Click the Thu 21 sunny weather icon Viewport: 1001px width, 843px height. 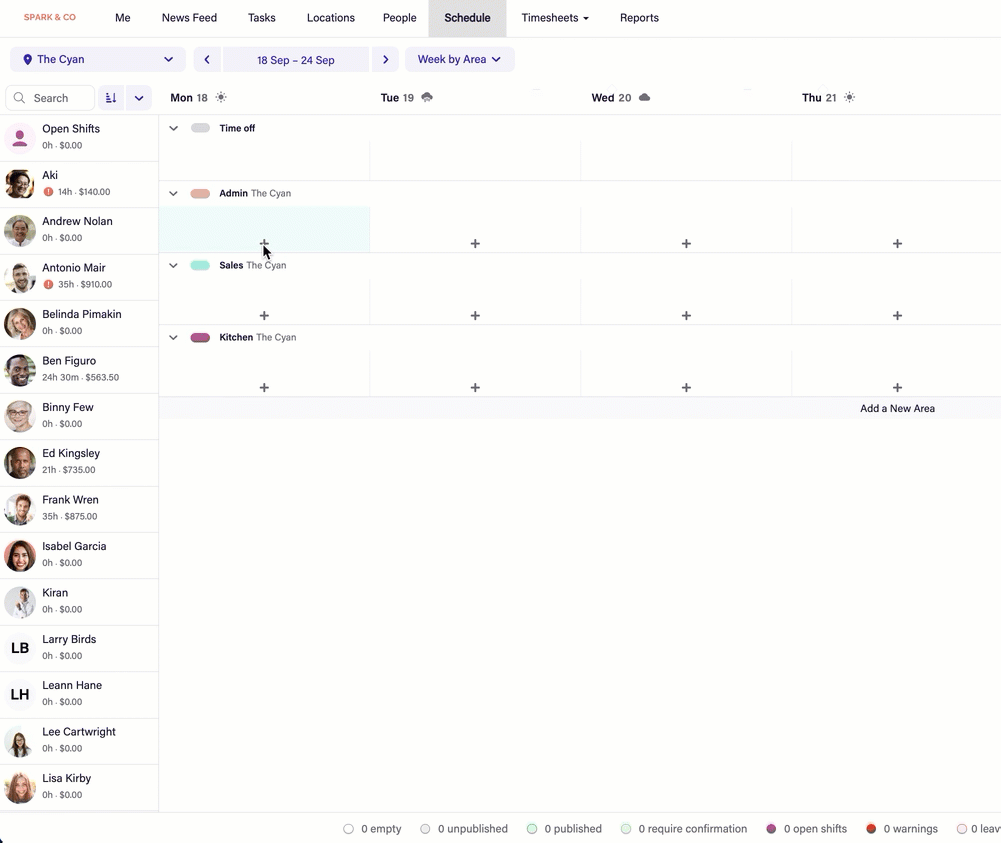tap(849, 97)
